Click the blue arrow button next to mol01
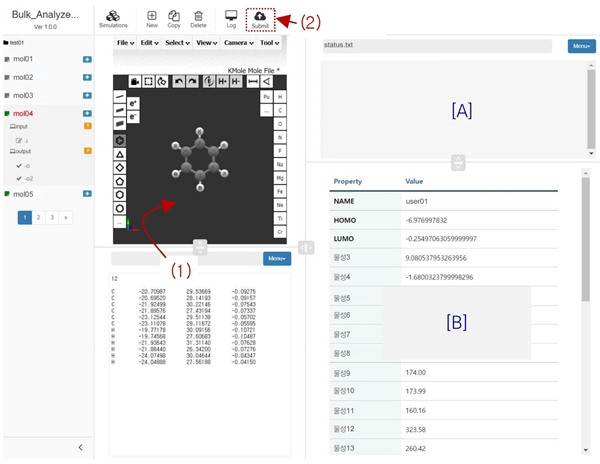 (87, 60)
